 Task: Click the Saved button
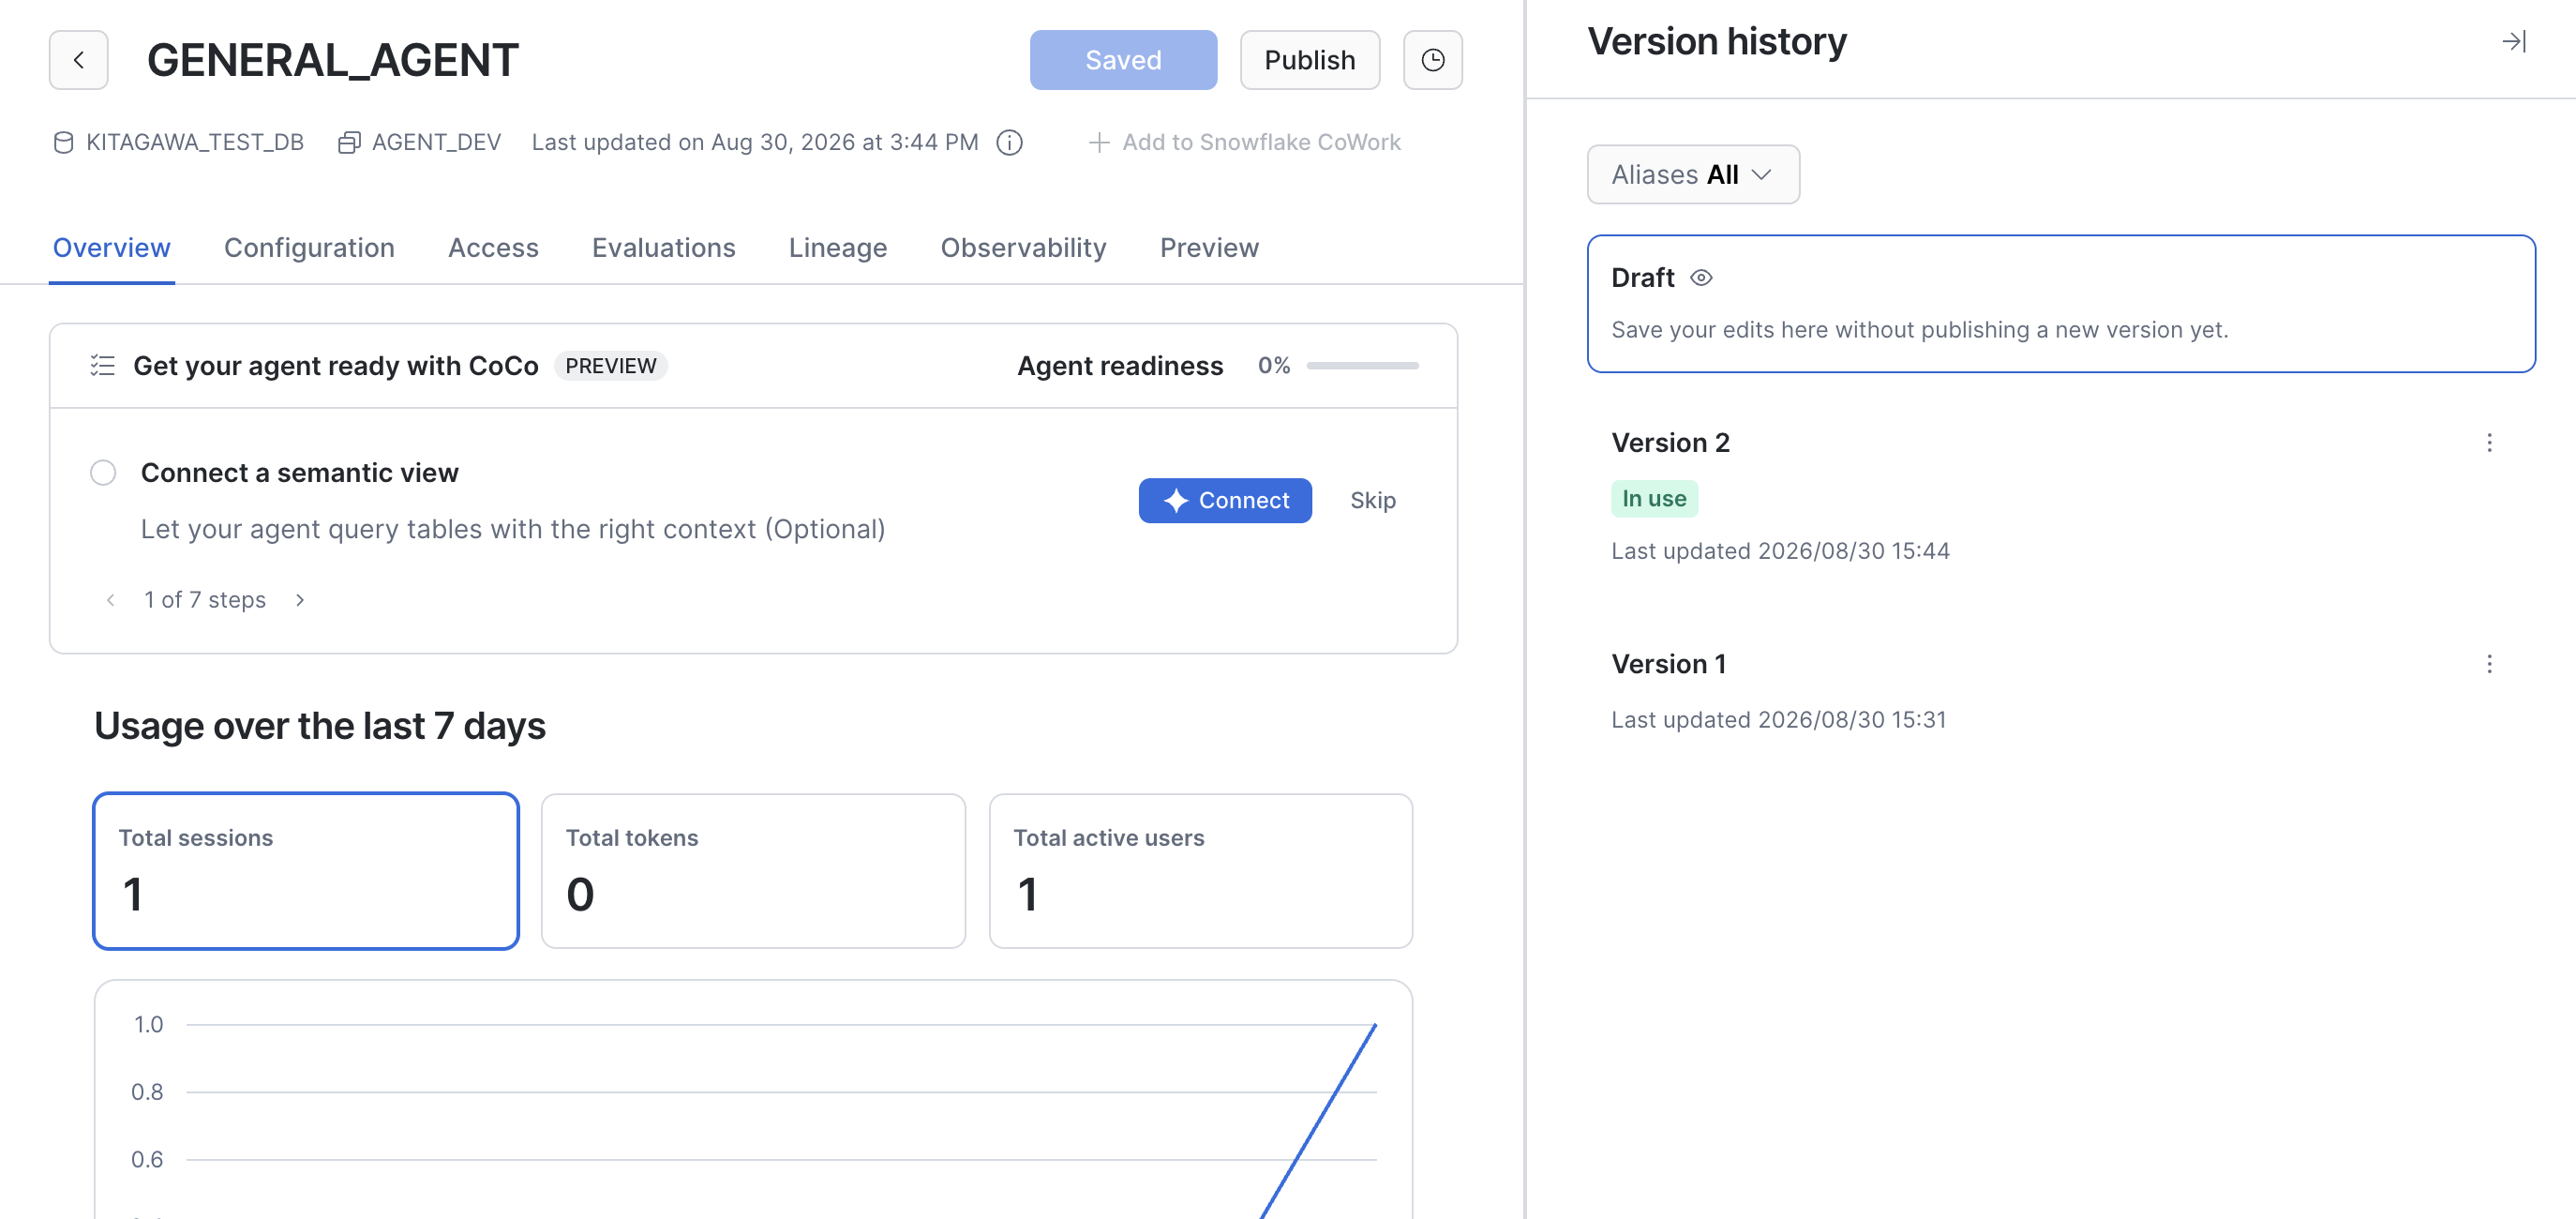tap(1123, 60)
